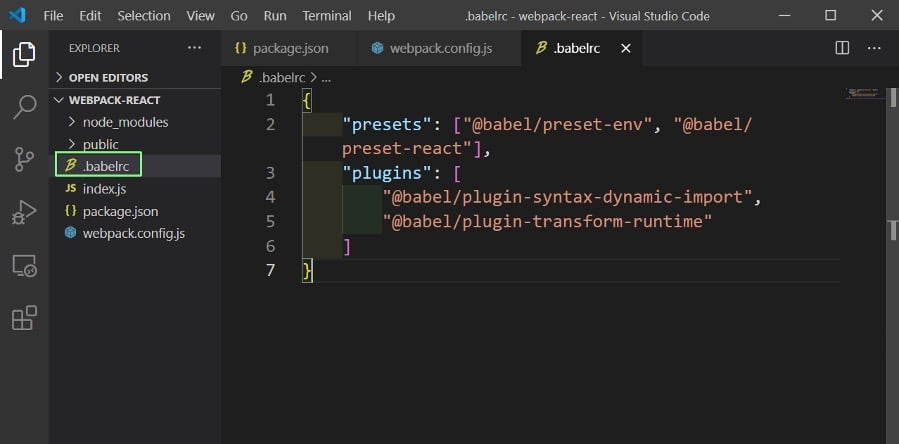
Task: Open the Search view icon
Action: [x=24, y=107]
